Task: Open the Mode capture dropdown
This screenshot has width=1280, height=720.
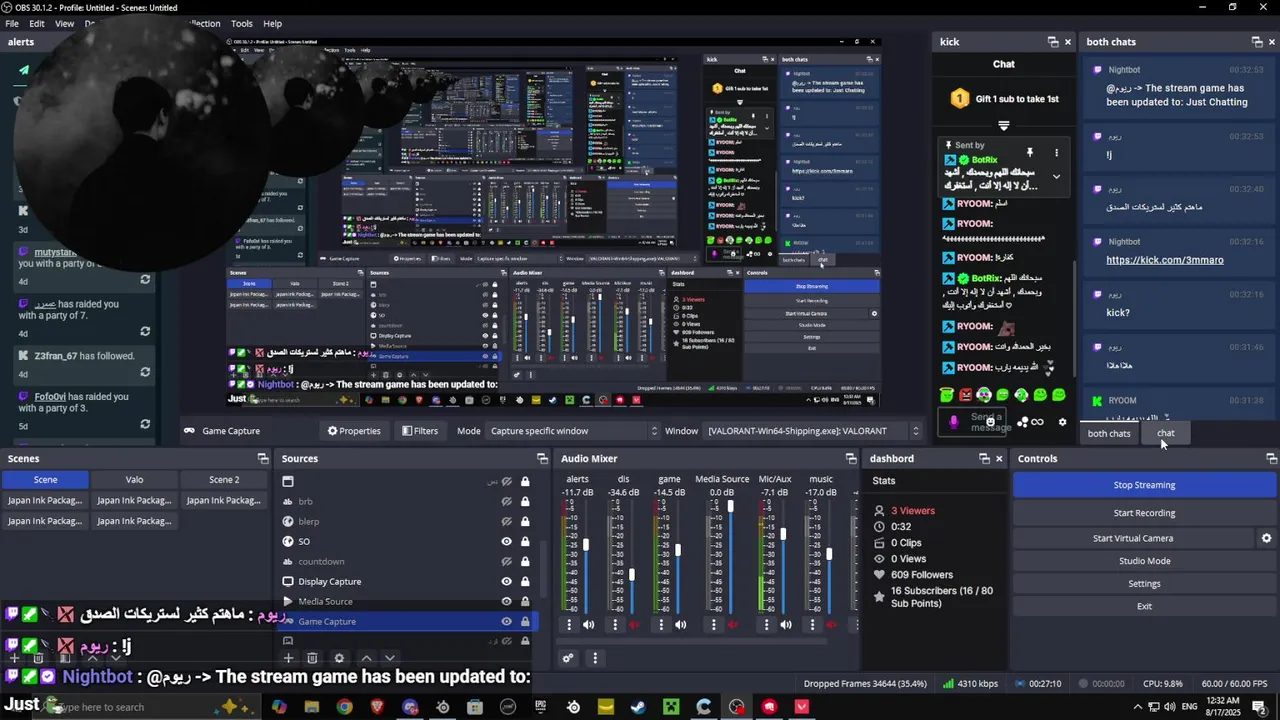Action: pyautogui.click(x=574, y=431)
